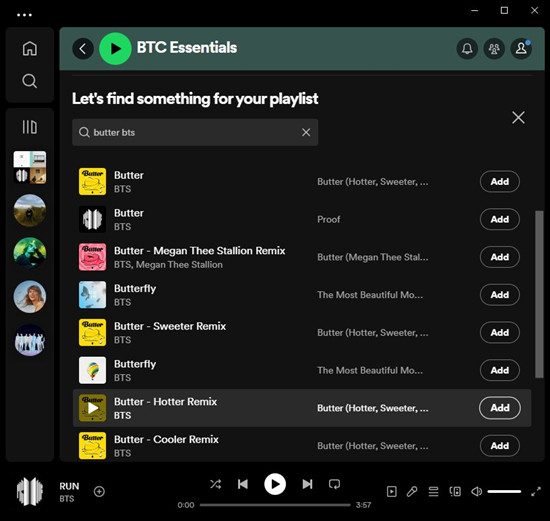Toggle shuffle playback
The image size is (550, 521).
215,484
